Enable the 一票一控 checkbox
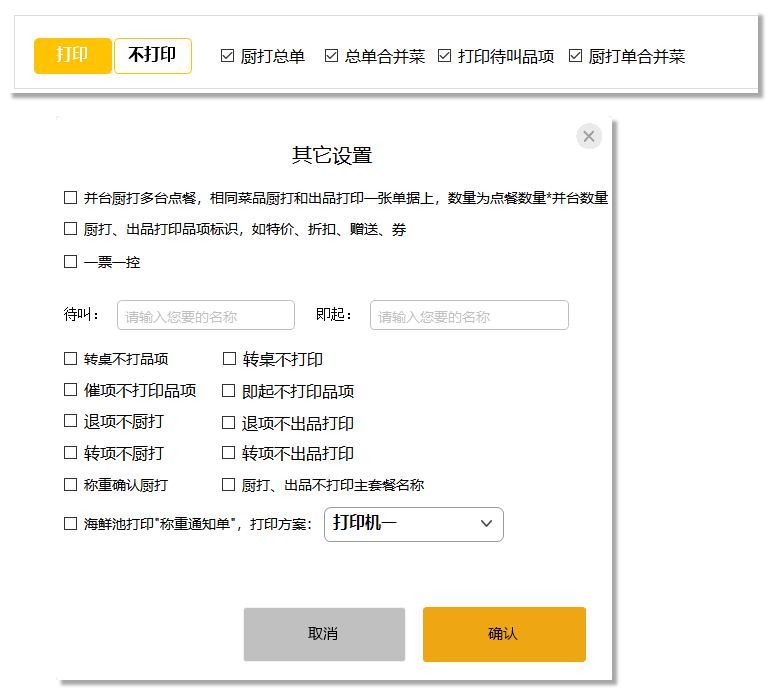Viewport: 769px width, 688px height. (x=71, y=261)
